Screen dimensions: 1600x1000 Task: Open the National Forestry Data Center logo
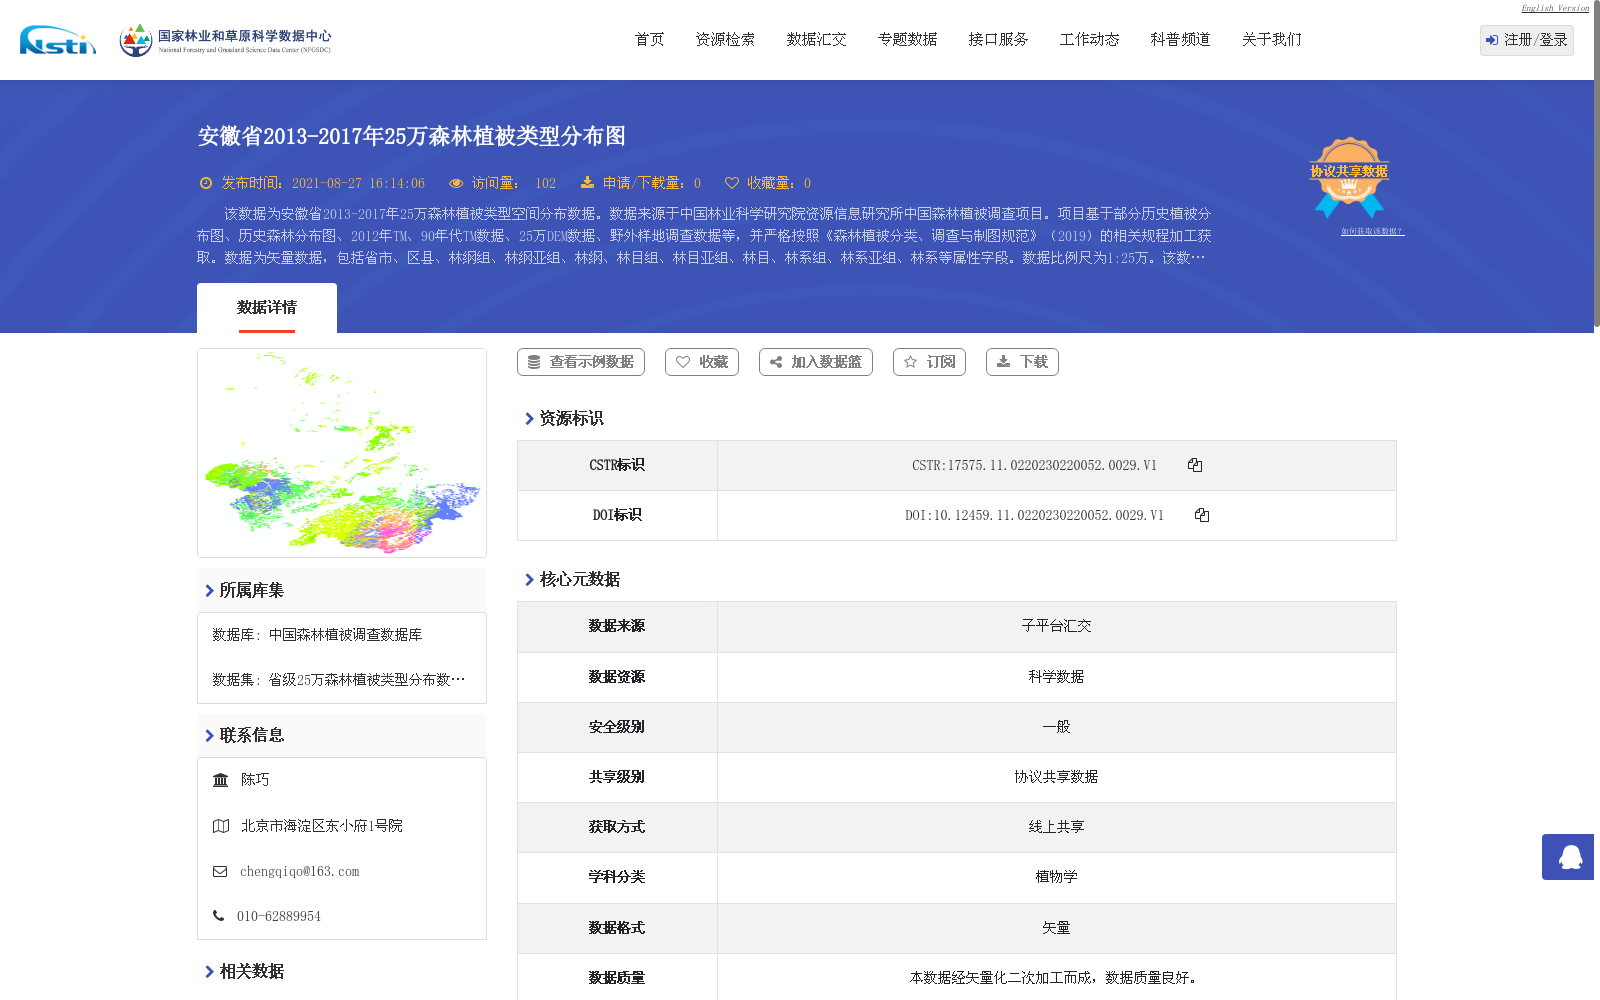(225, 40)
